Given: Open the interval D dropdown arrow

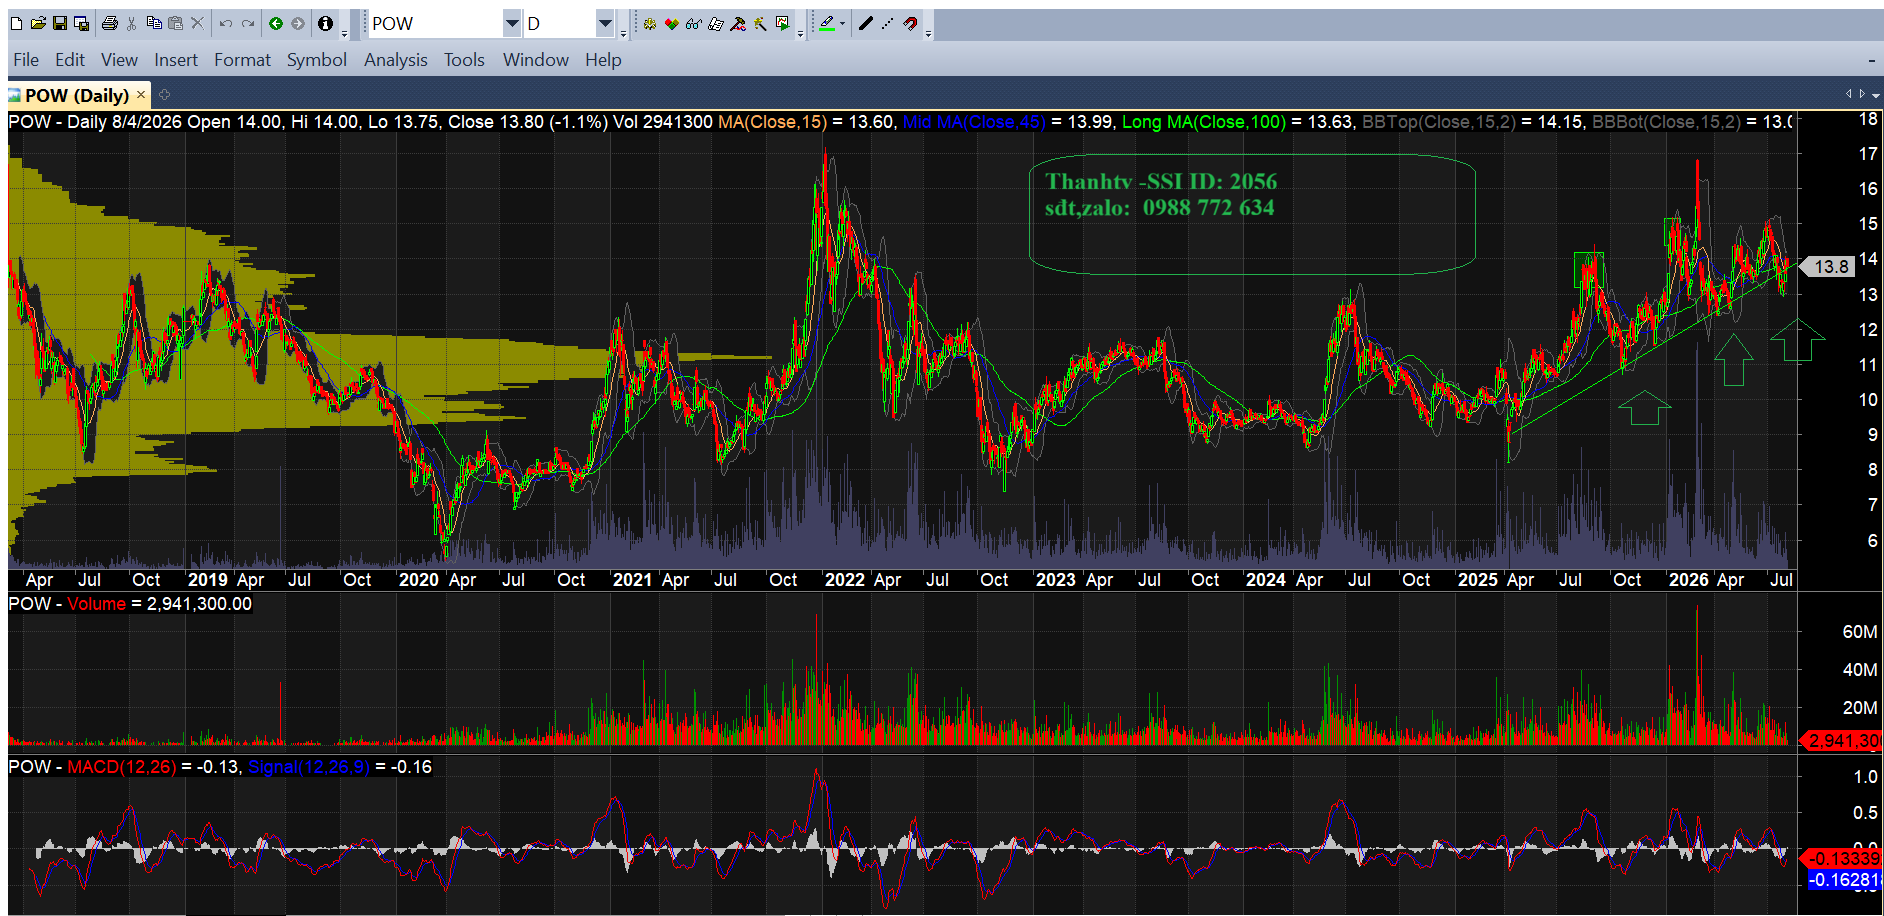Looking at the screenshot, I should 605,23.
